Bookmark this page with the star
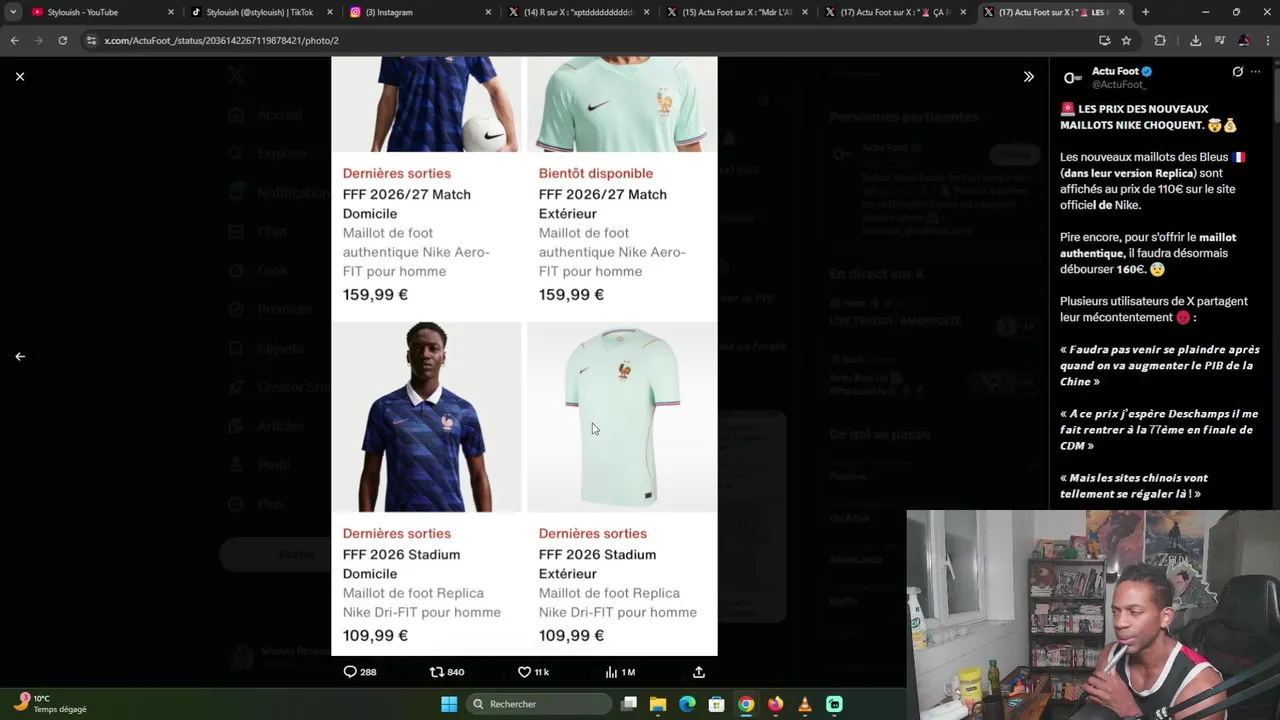Image resolution: width=1280 pixels, height=720 pixels. 1126,40
